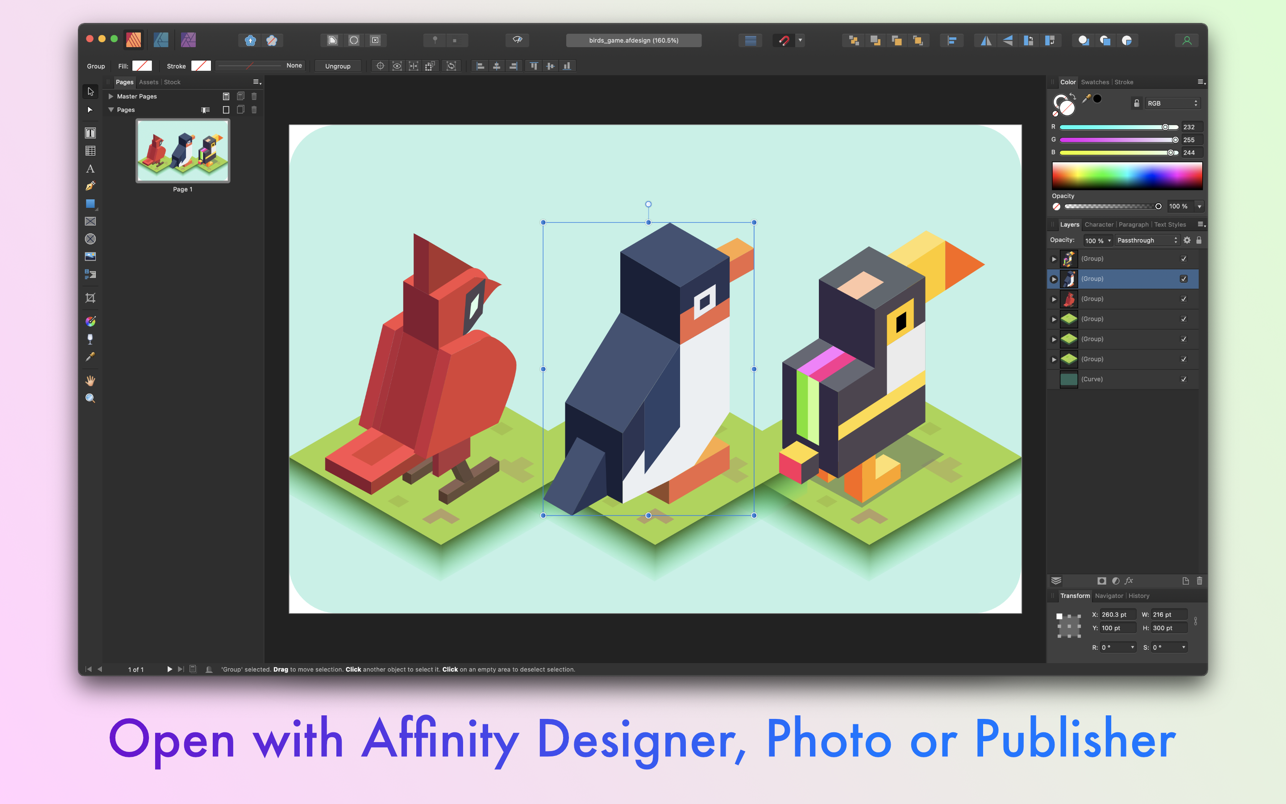Toggle the preview mode eye icon
The image size is (1286, 804).
coord(518,41)
